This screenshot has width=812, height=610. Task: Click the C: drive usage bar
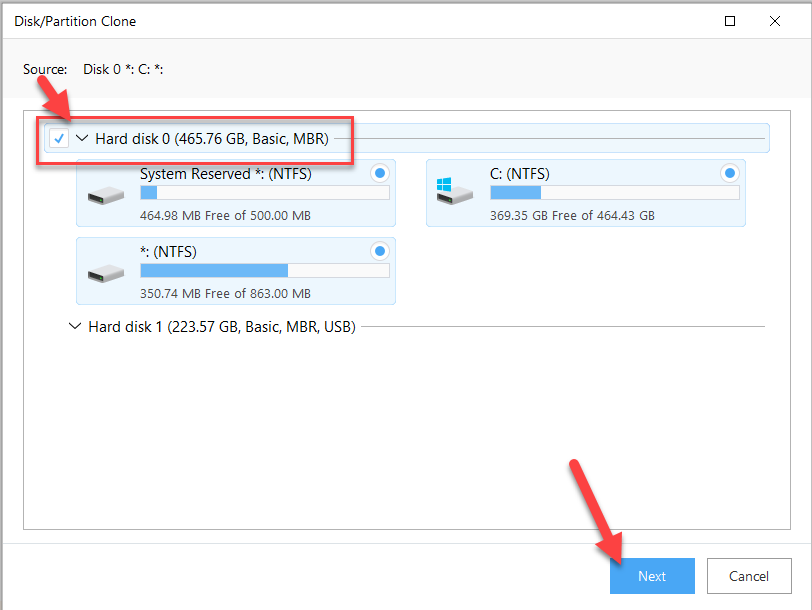coord(615,193)
